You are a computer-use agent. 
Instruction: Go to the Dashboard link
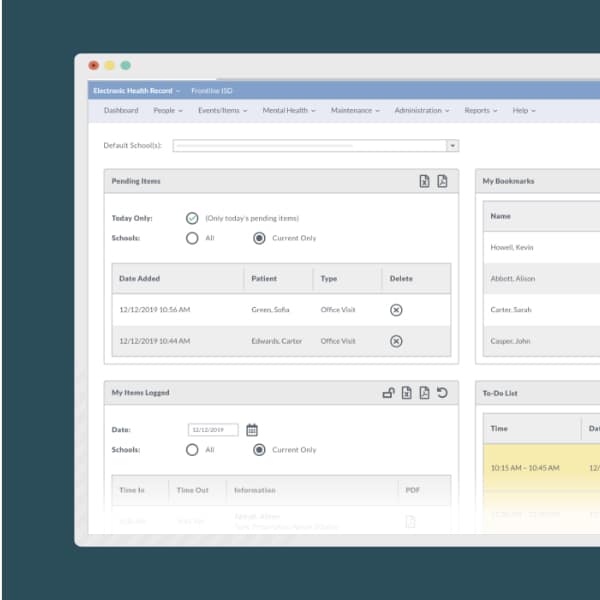pyautogui.click(x=121, y=111)
